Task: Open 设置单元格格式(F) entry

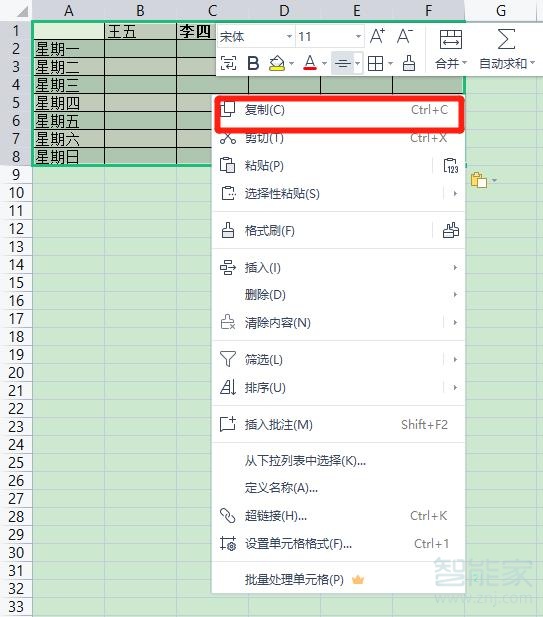Action: [338, 544]
